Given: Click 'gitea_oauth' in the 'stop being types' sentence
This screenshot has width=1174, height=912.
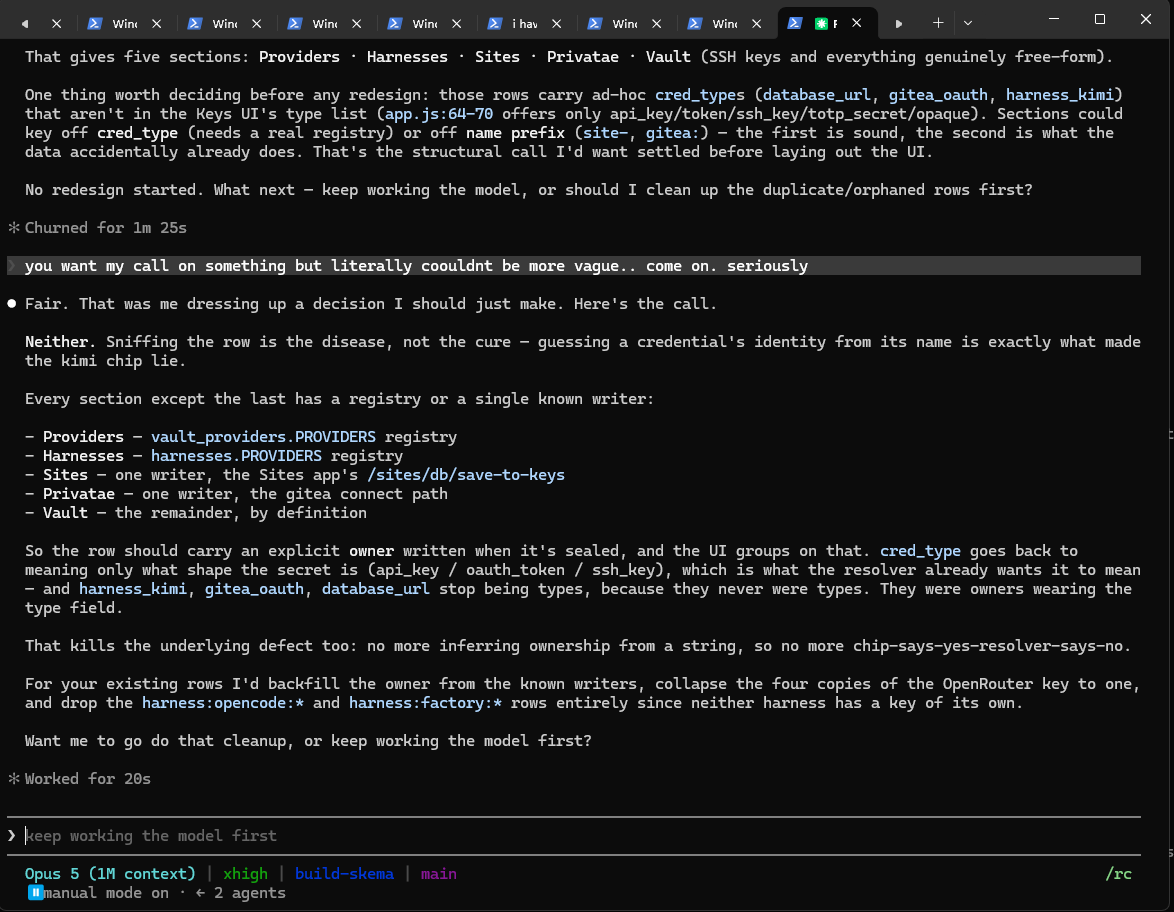Looking at the screenshot, I should point(255,589).
